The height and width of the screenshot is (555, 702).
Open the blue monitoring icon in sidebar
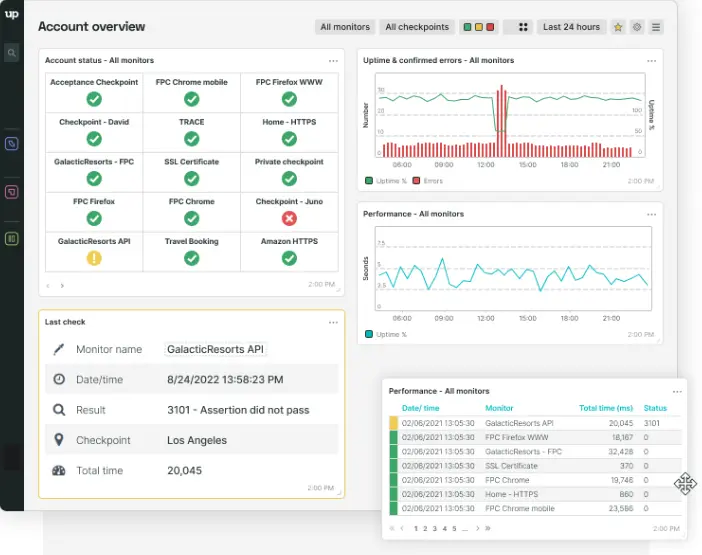[12, 144]
